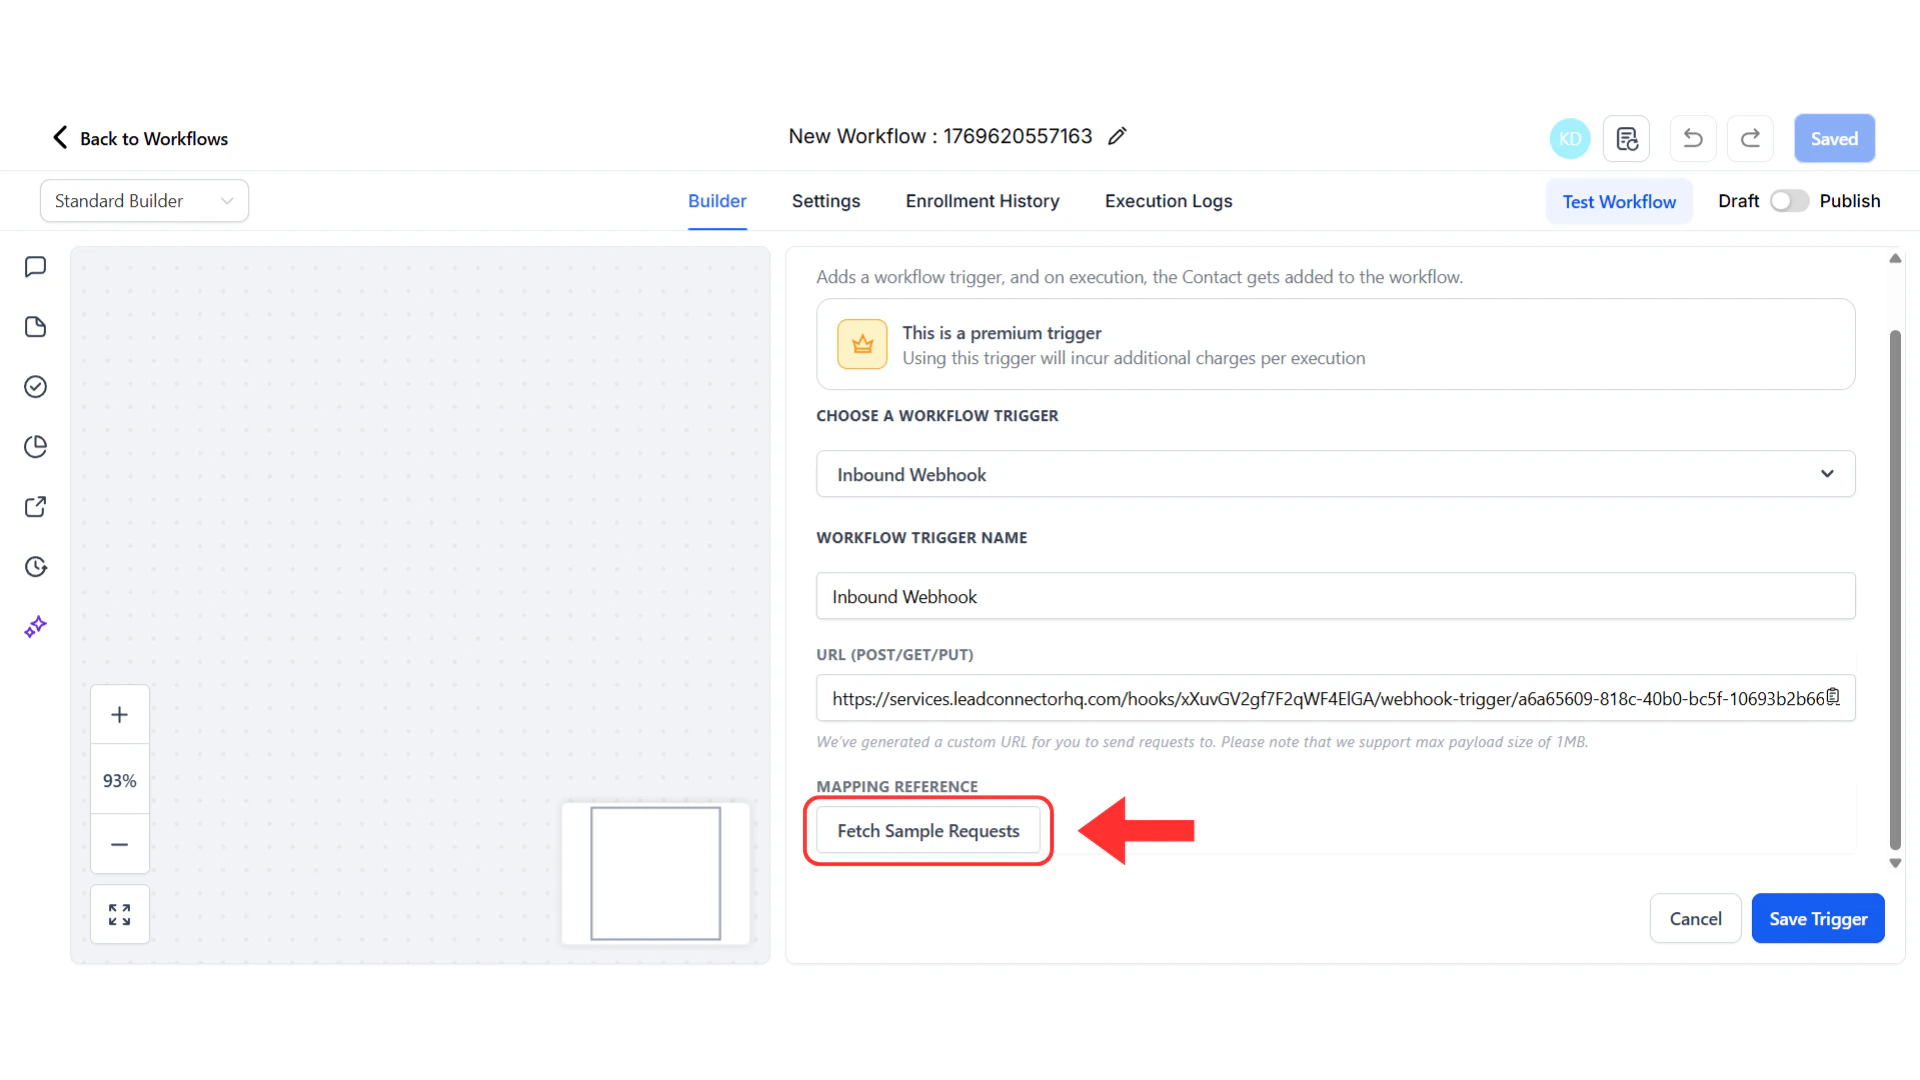Expand the workflow trigger chevron
This screenshot has width=1920, height=1080.
coord(1827,473)
